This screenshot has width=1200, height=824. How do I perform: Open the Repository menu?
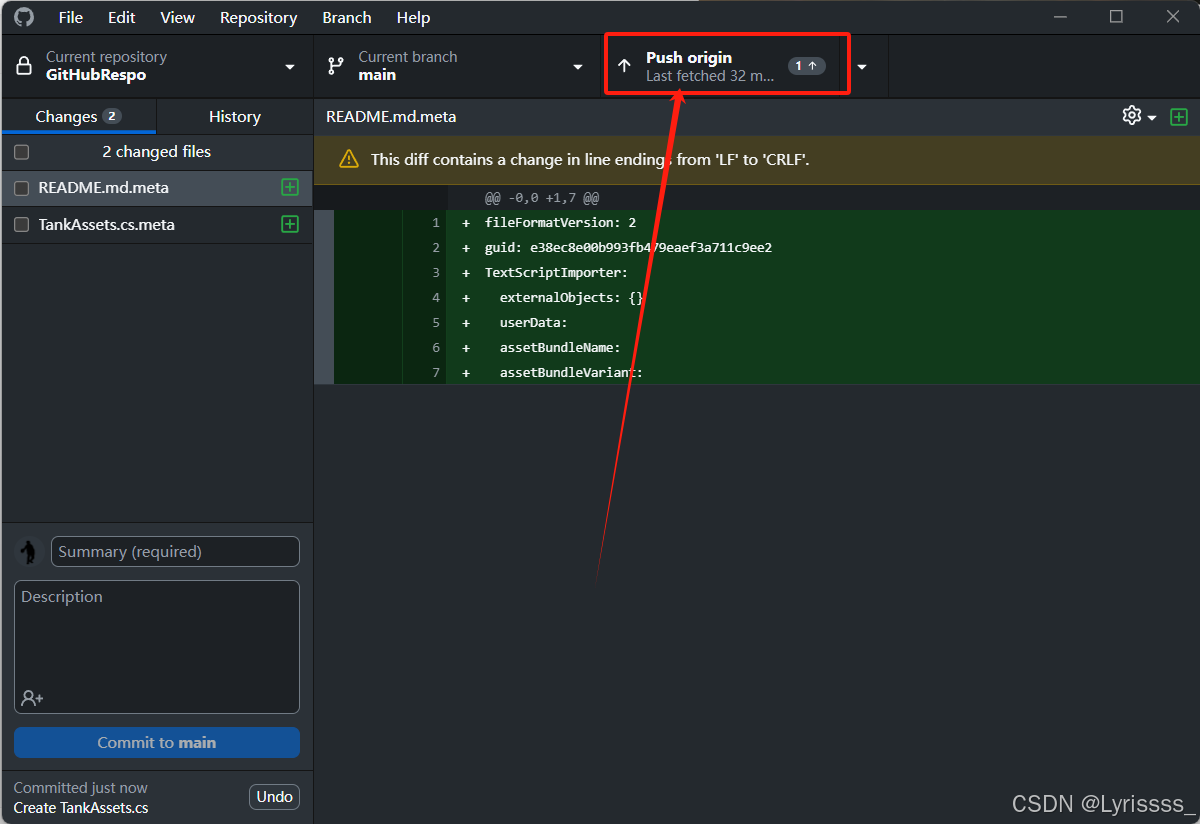coord(259,18)
